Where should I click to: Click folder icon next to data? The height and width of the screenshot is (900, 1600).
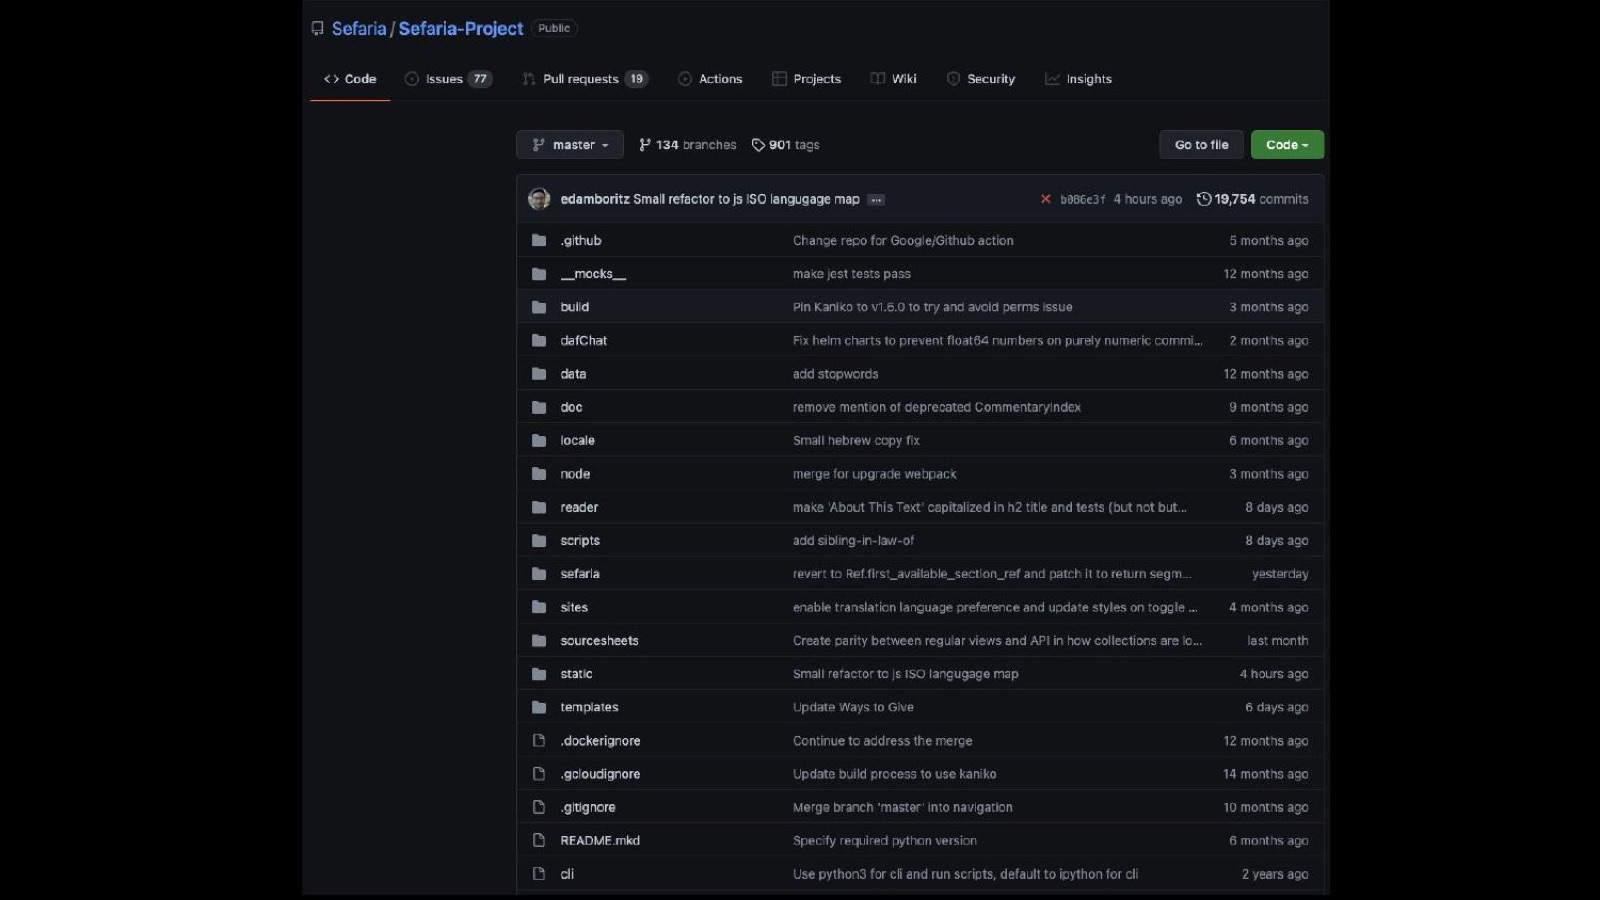click(x=539, y=374)
